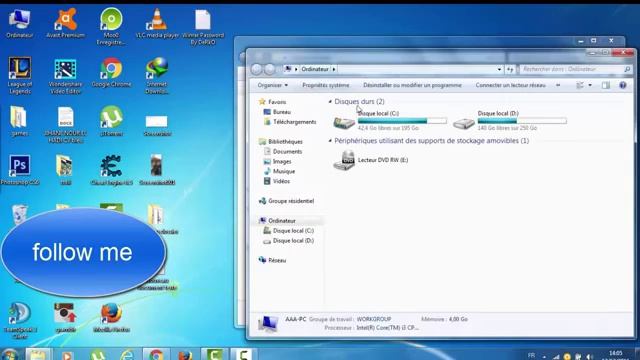This screenshot has height=360, width=640.
Task: Open the view options dropdown arrow
Action: click(590, 85)
